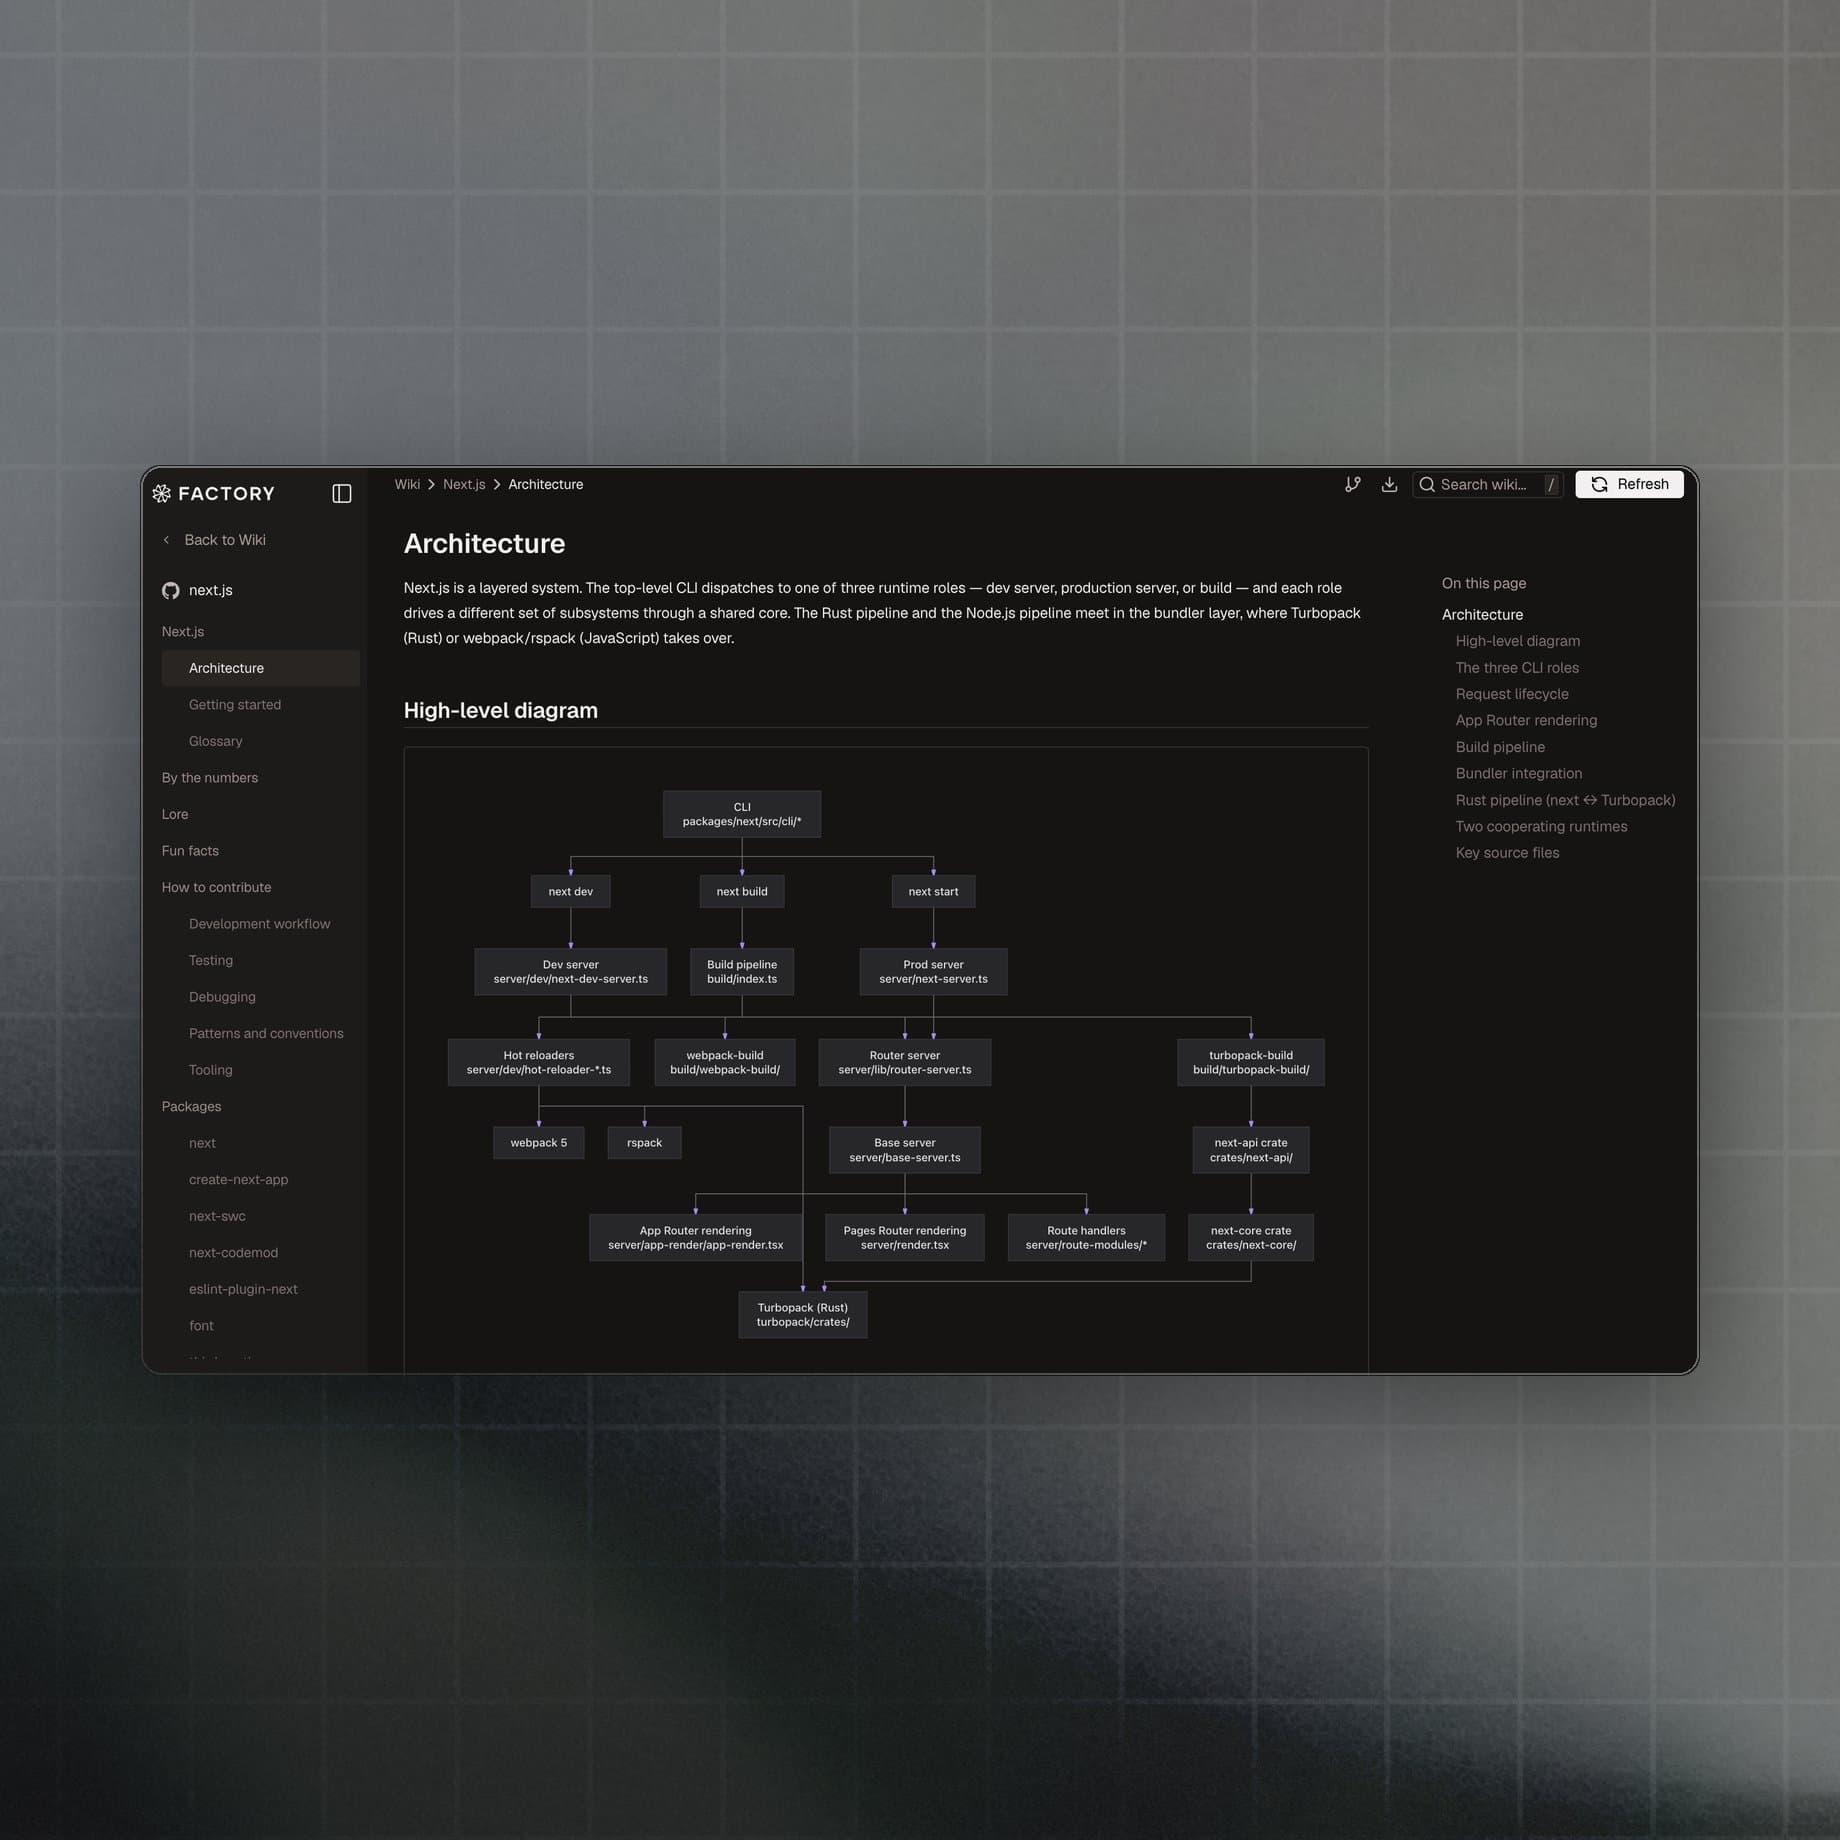Jump to Request lifecycle section
Image resolution: width=1840 pixels, height=1840 pixels.
[1512, 694]
